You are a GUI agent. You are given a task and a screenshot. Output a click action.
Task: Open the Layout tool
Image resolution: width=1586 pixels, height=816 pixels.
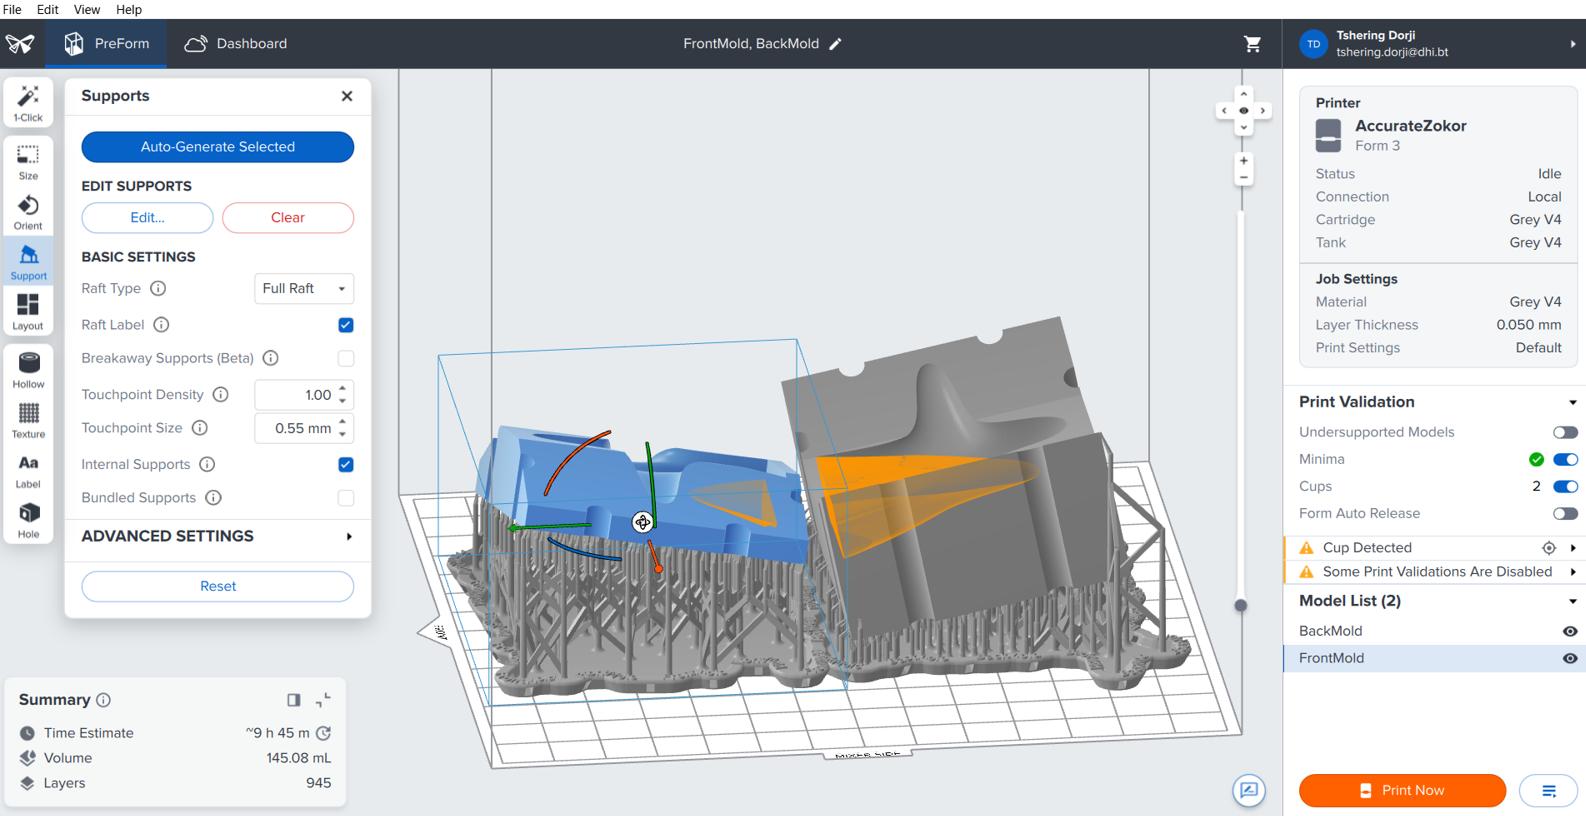[28, 312]
